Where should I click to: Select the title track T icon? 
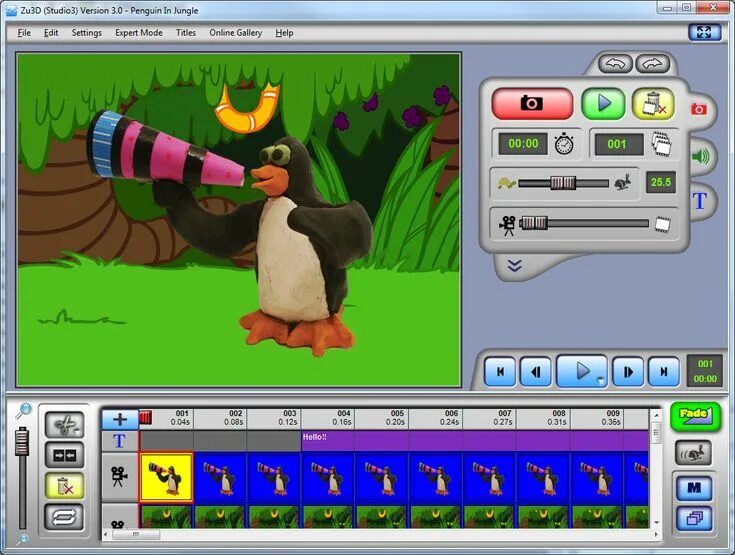click(119, 441)
